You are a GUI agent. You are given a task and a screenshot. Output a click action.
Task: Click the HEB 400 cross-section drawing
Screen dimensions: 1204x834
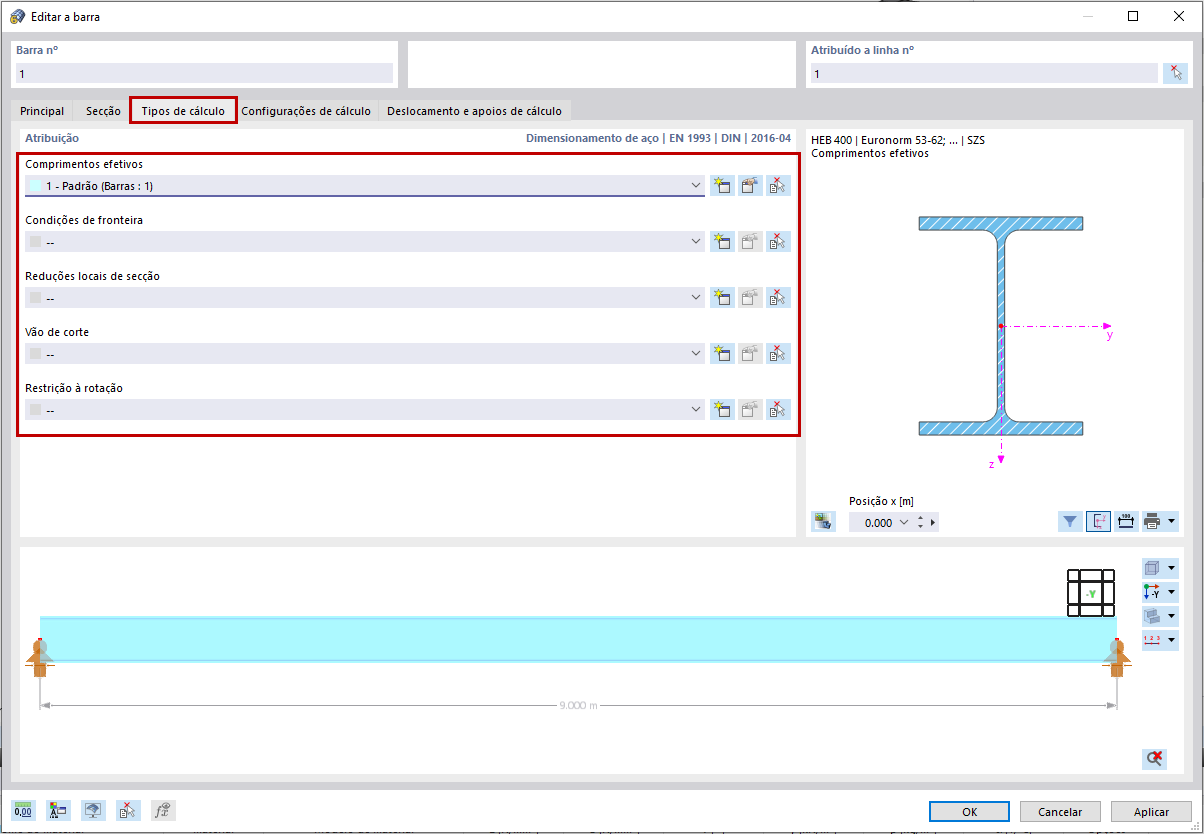tap(1001, 326)
